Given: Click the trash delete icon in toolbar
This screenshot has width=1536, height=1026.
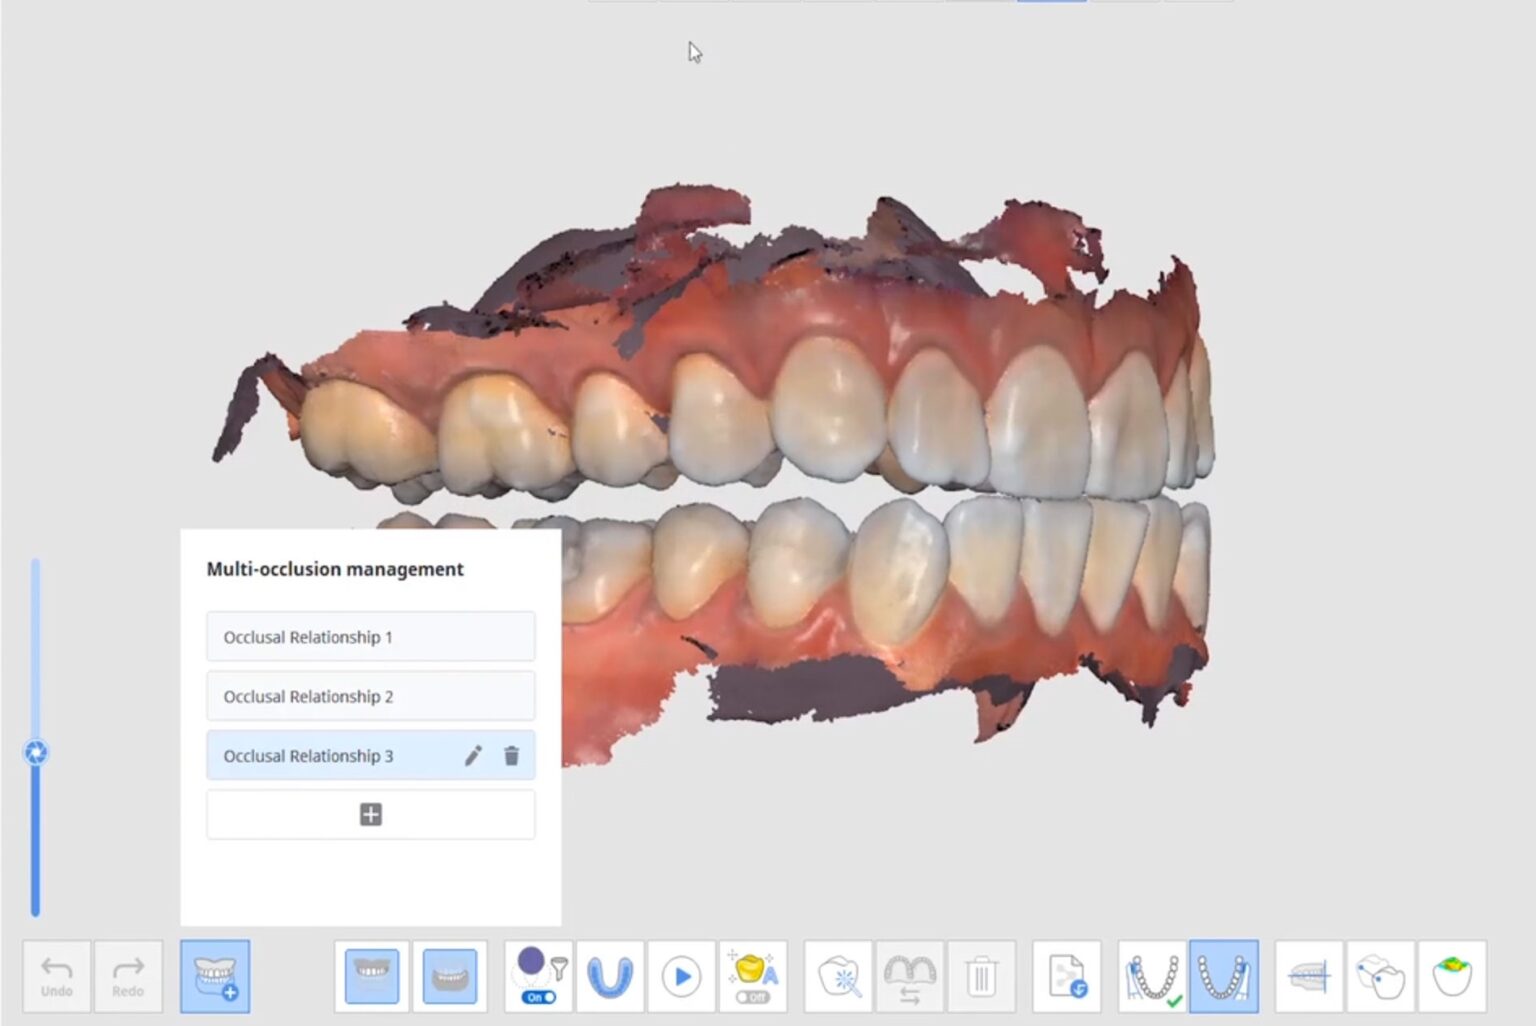Looking at the screenshot, I should pos(981,976).
